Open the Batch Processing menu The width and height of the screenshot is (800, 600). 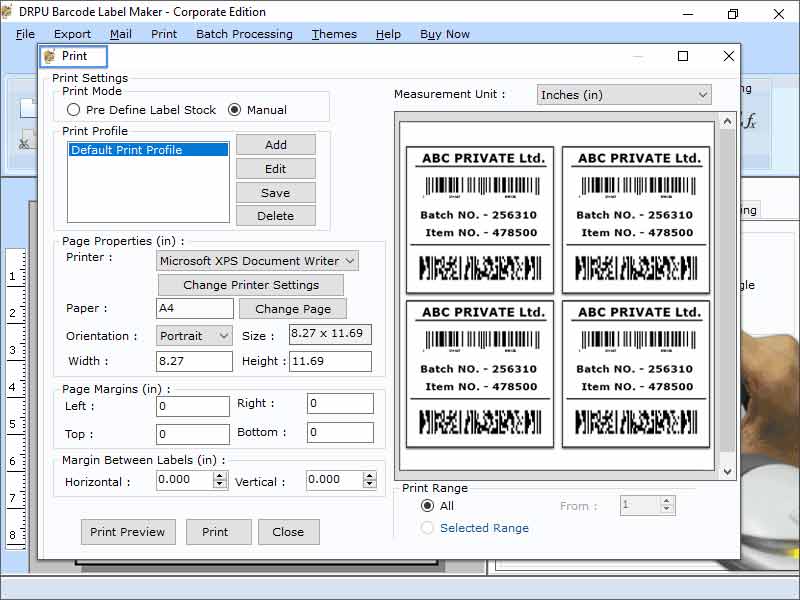(x=244, y=33)
